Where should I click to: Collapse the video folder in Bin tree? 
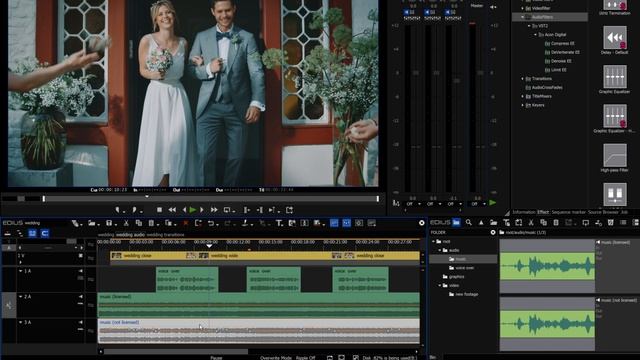pyautogui.click(x=440, y=286)
